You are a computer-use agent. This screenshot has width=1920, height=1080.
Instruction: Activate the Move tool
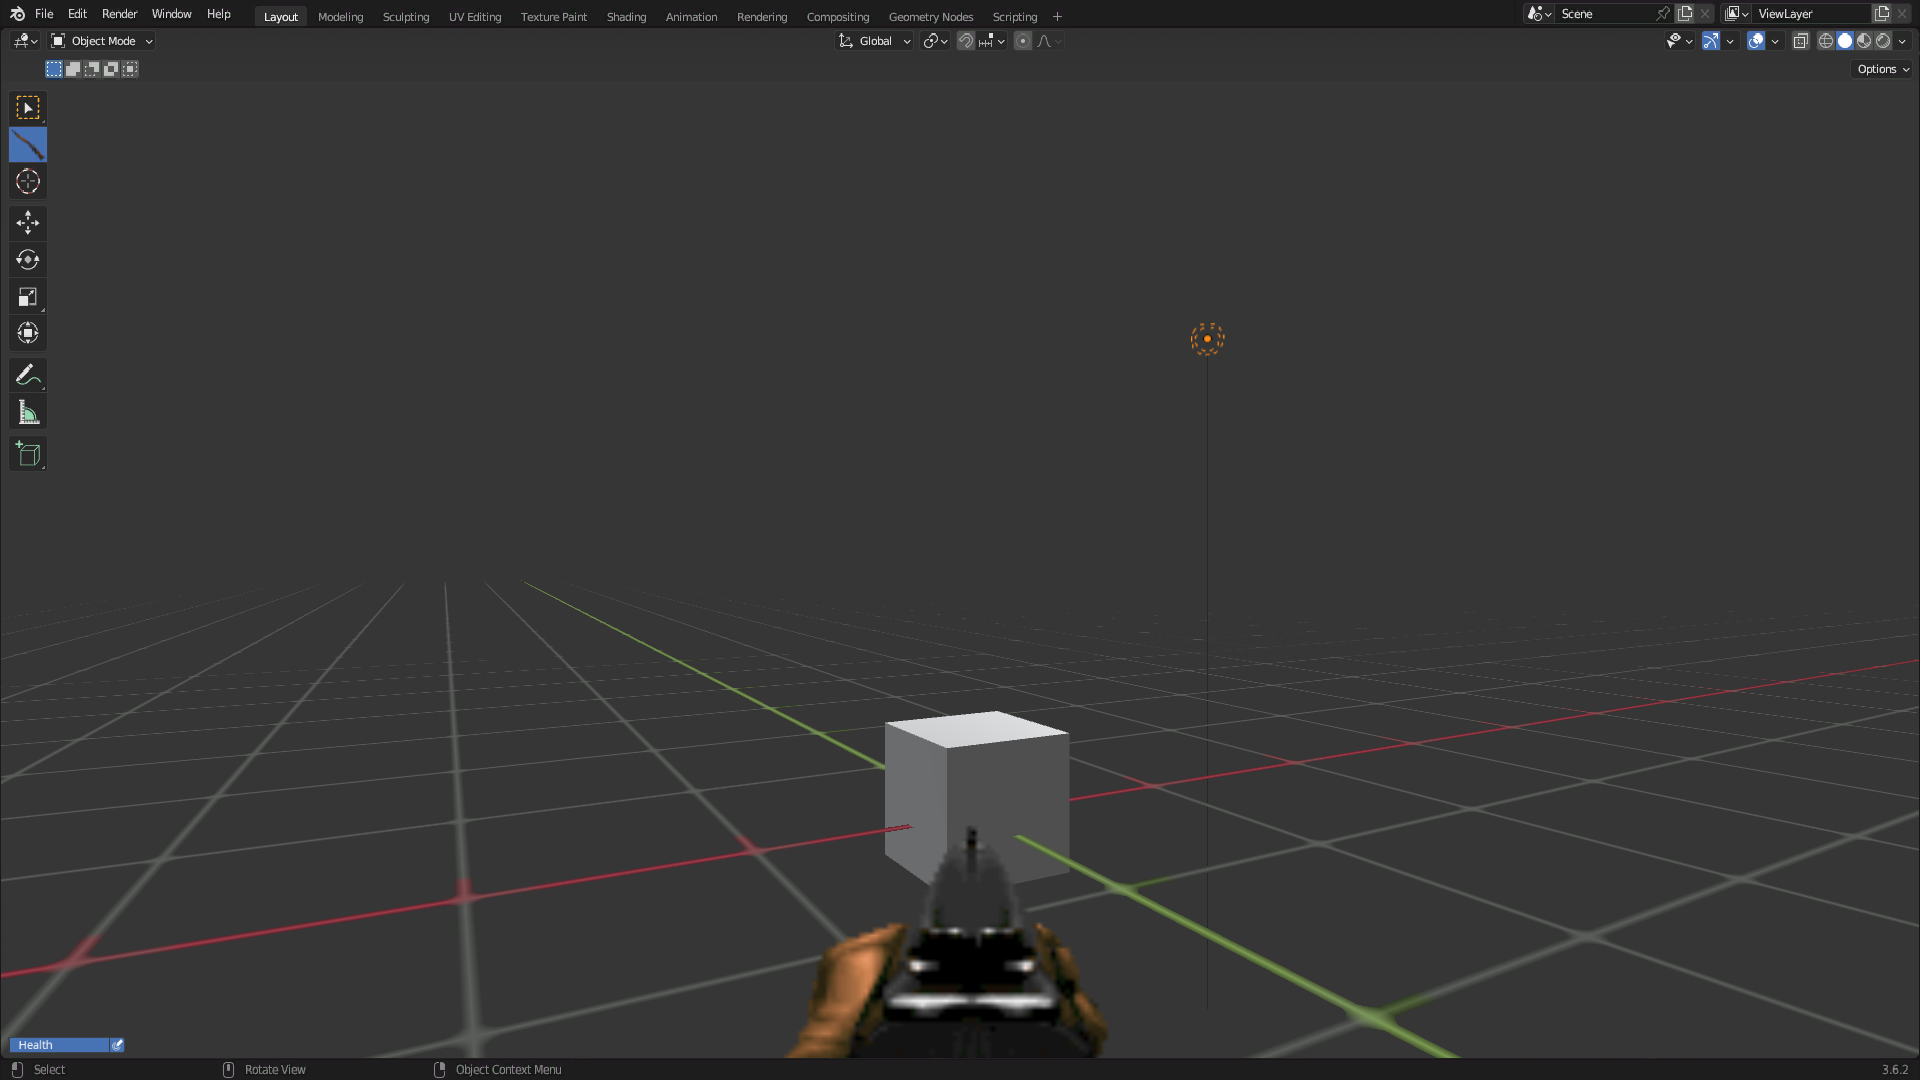(x=27, y=222)
